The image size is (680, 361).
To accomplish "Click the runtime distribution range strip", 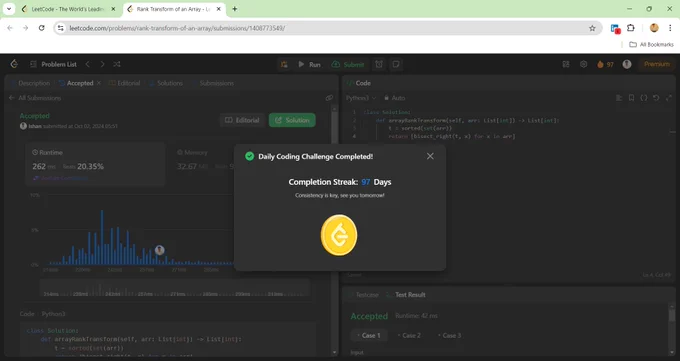I will (x=174, y=288).
